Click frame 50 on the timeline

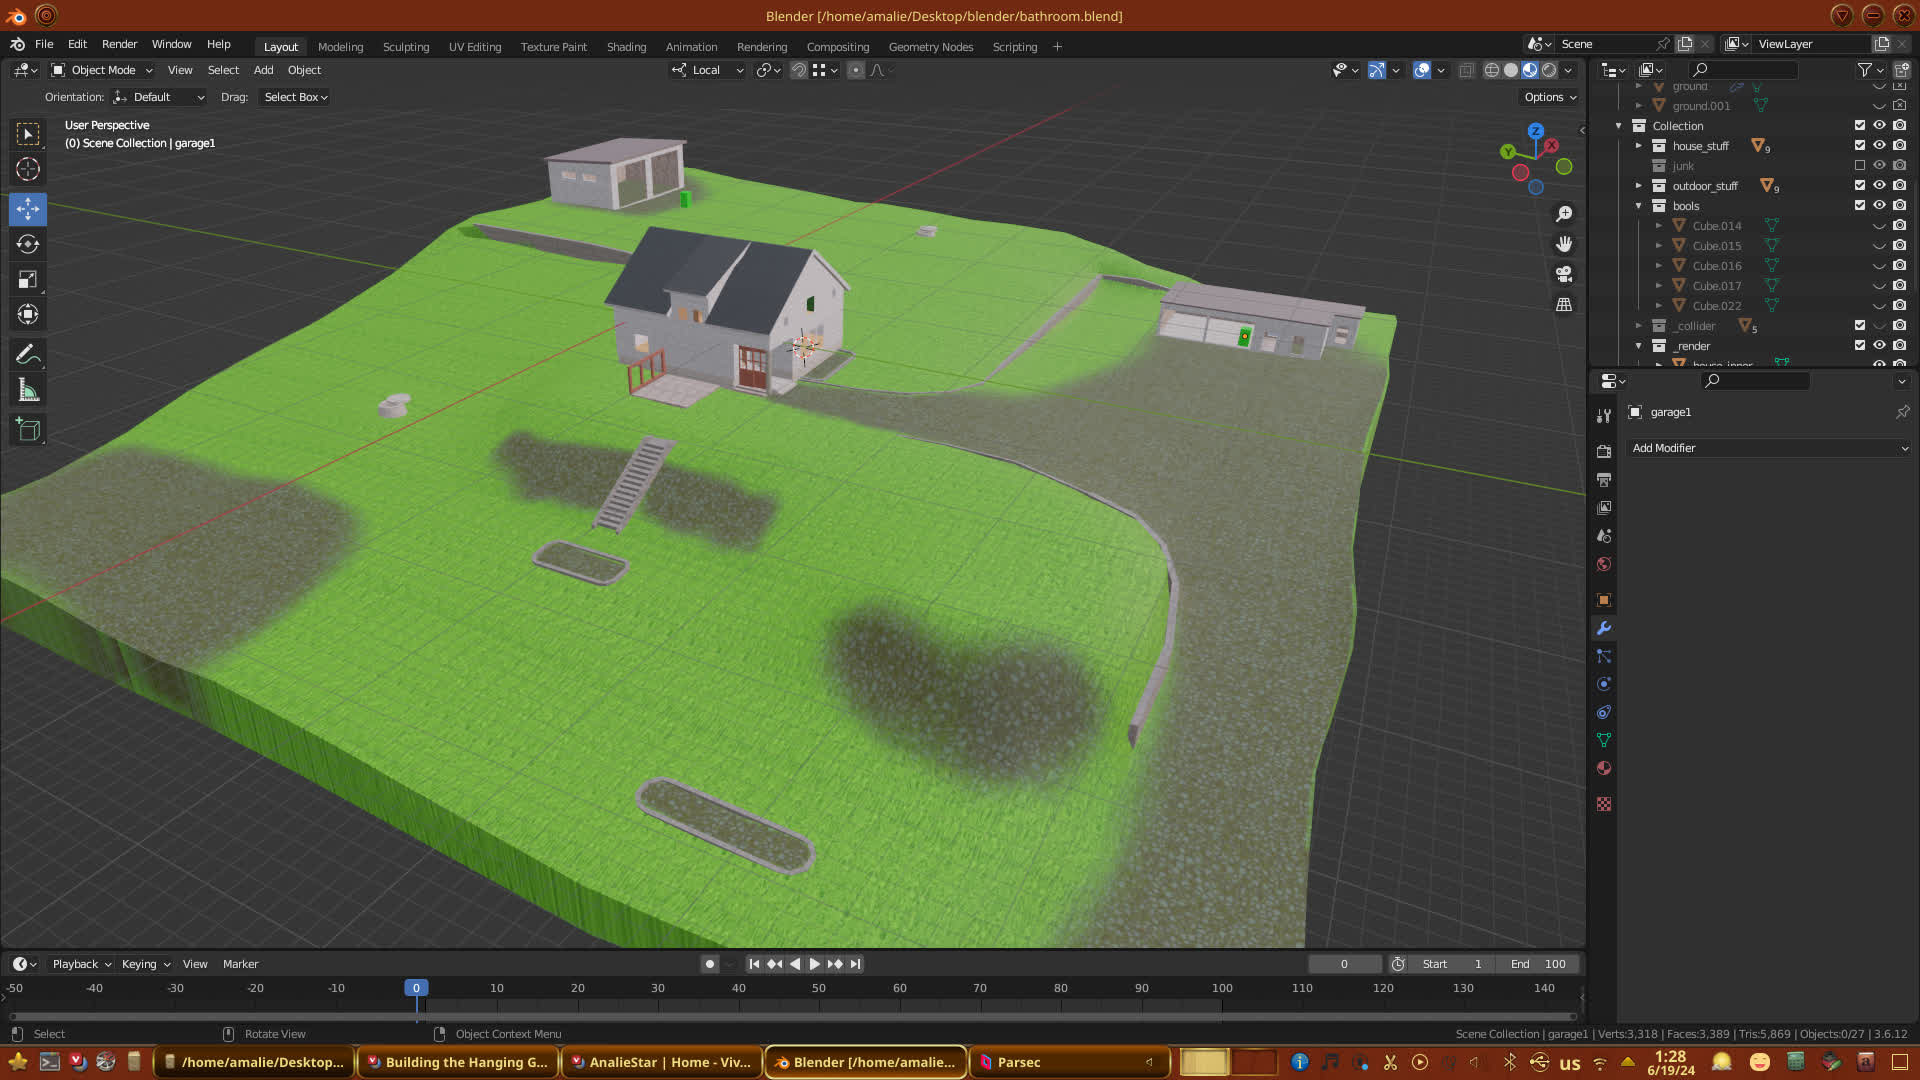(x=819, y=988)
